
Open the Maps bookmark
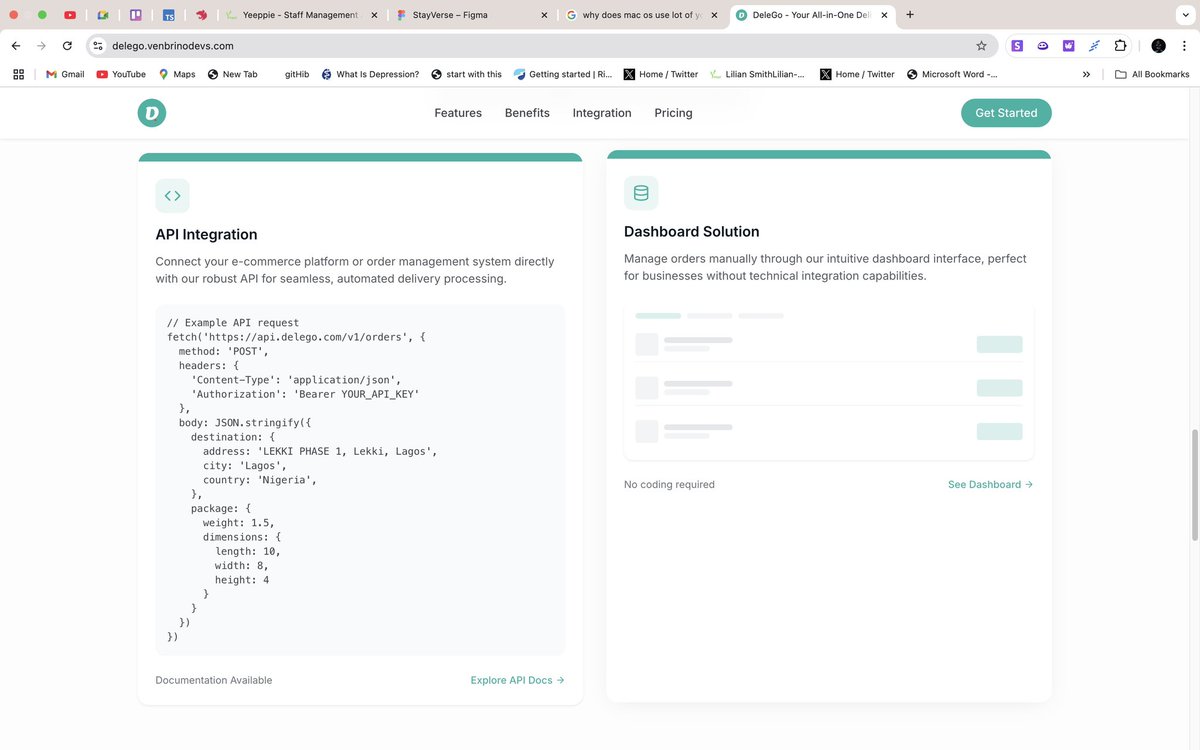coord(177,74)
